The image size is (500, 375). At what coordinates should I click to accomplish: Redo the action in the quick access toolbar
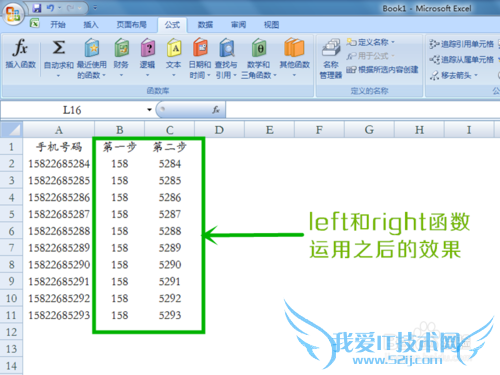pos(70,8)
